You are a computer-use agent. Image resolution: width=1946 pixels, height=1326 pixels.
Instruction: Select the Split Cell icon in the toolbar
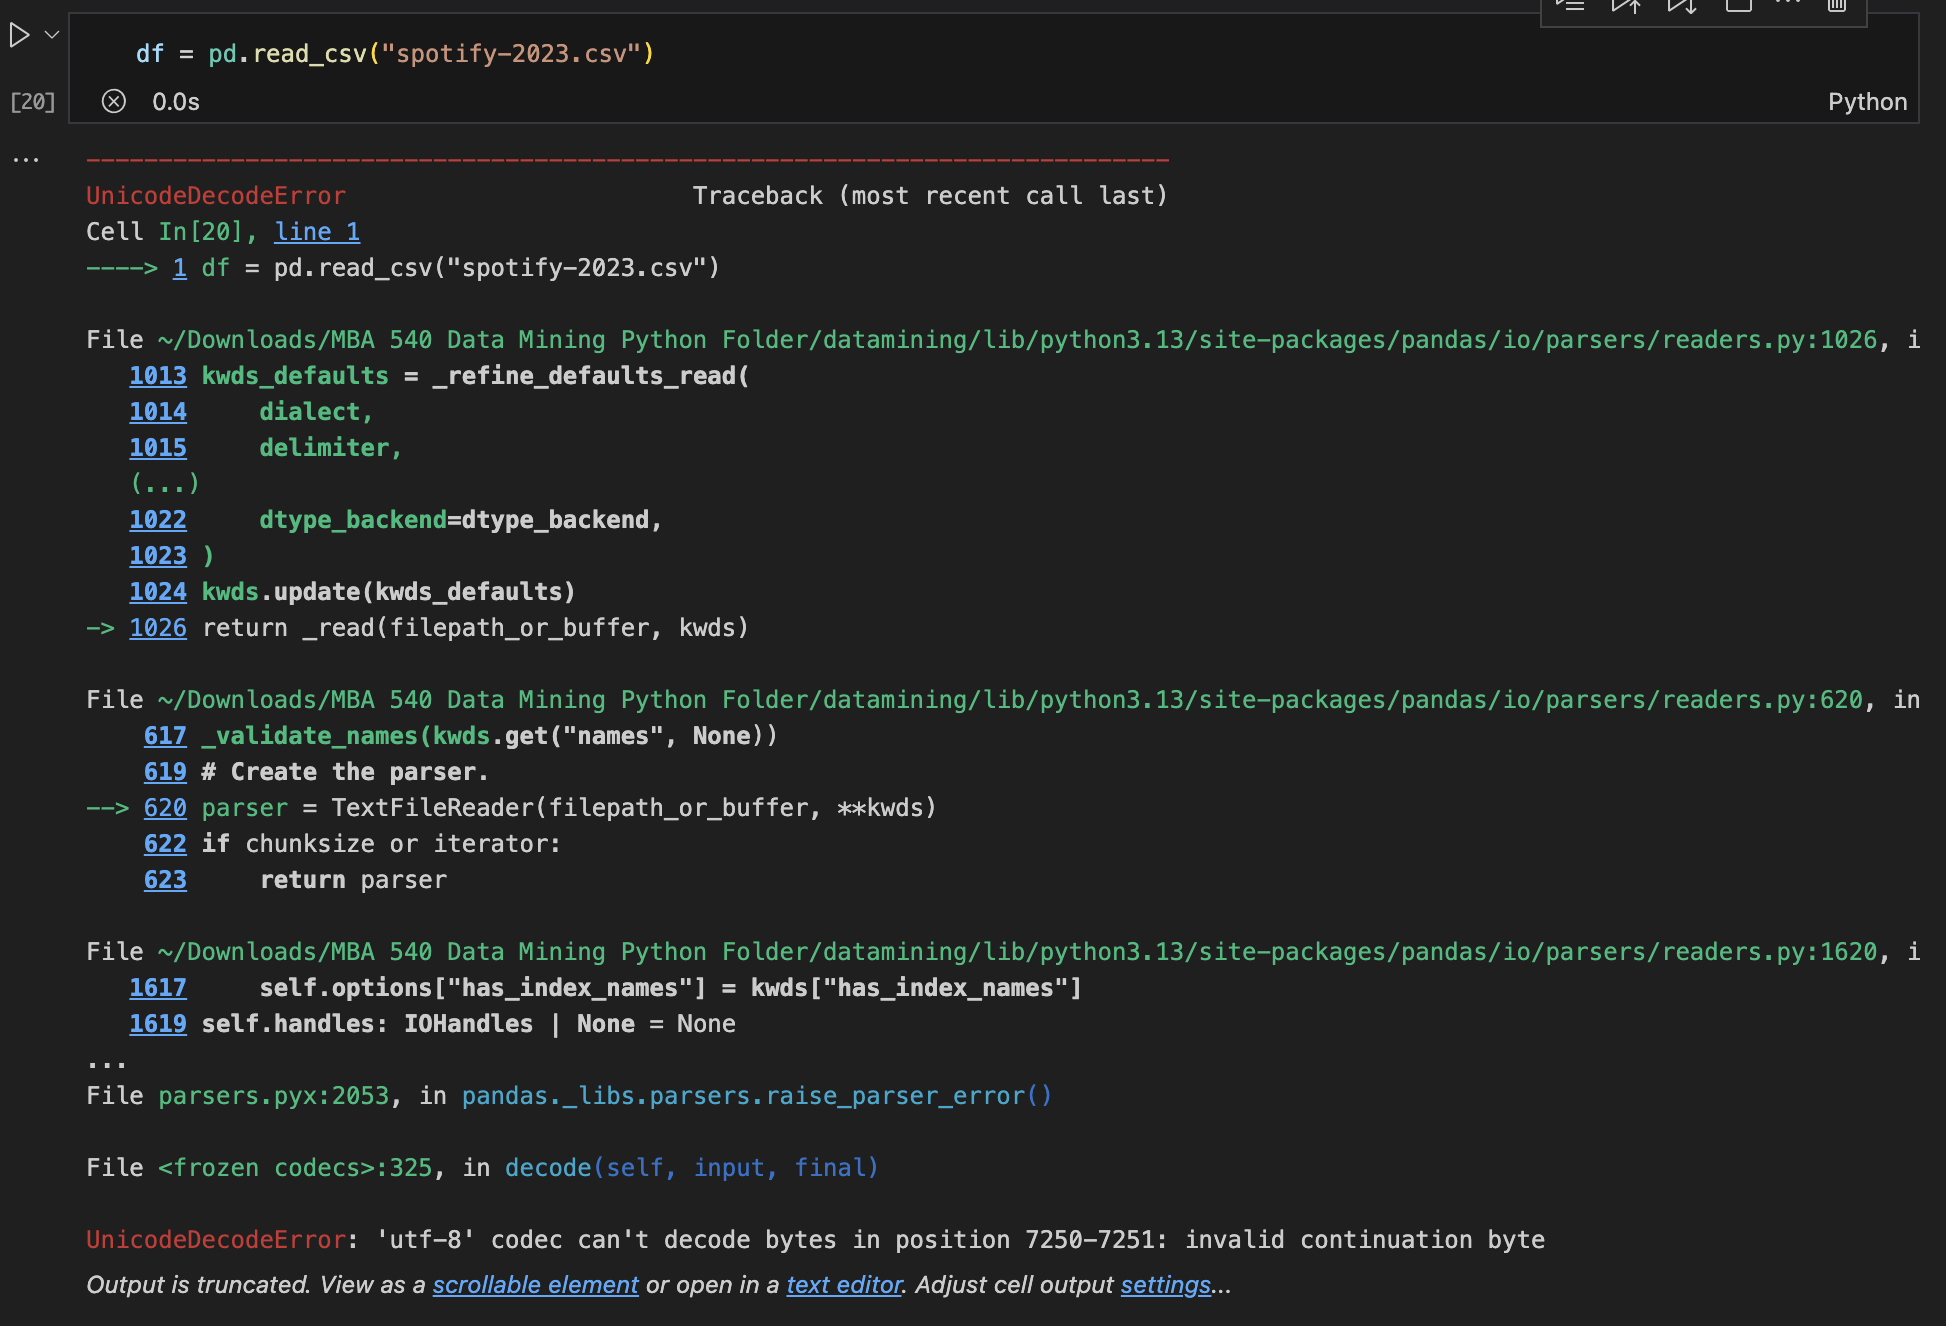[1739, 8]
